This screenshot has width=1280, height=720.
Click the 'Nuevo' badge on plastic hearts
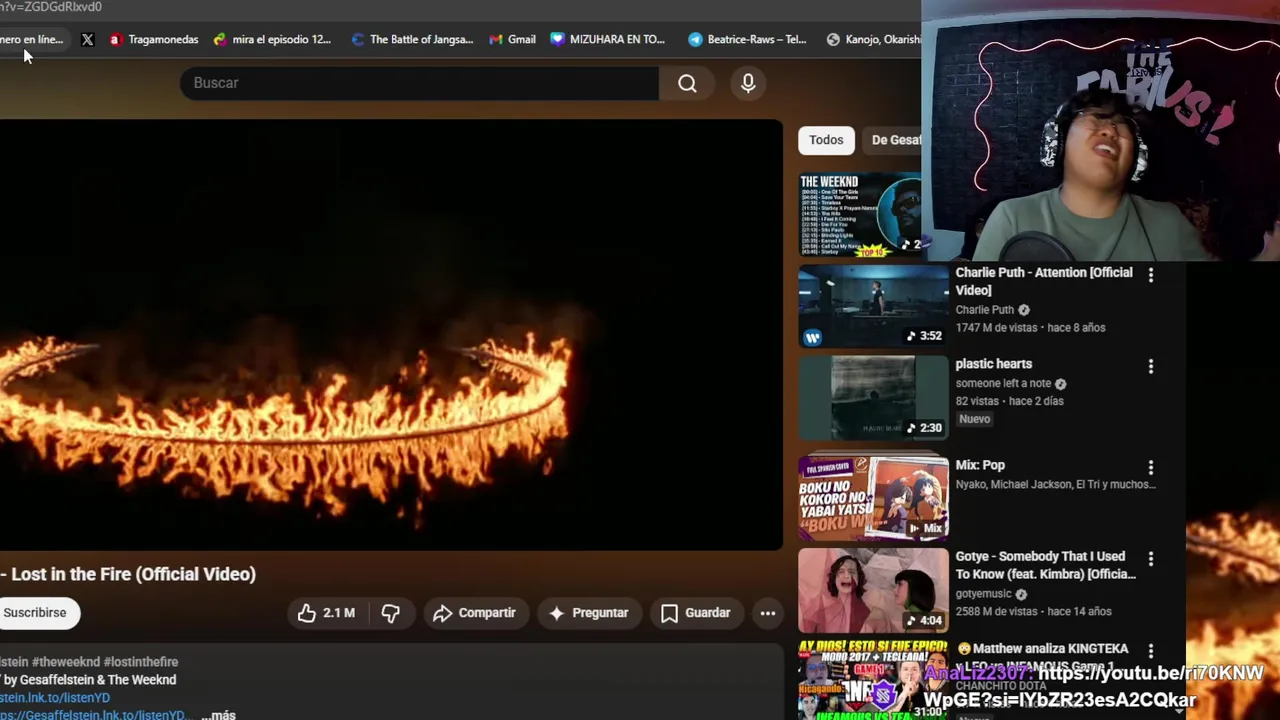975,419
